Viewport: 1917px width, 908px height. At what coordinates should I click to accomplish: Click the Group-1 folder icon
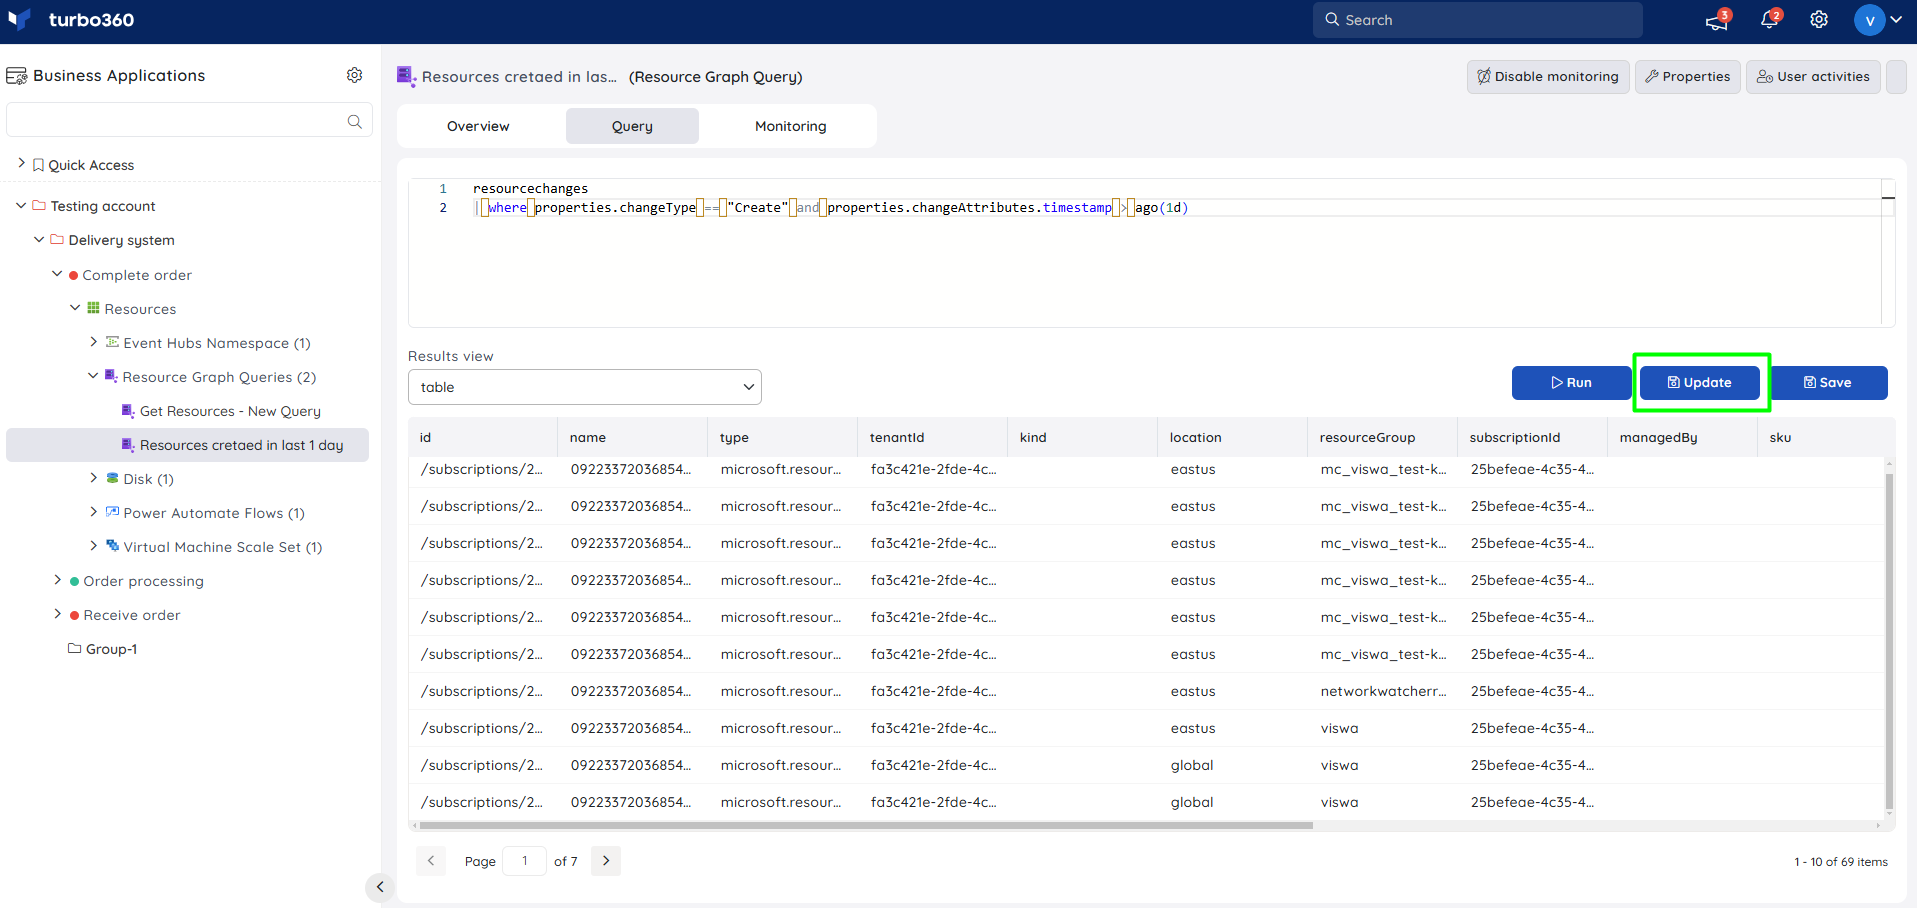pyautogui.click(x=74, y=648)
